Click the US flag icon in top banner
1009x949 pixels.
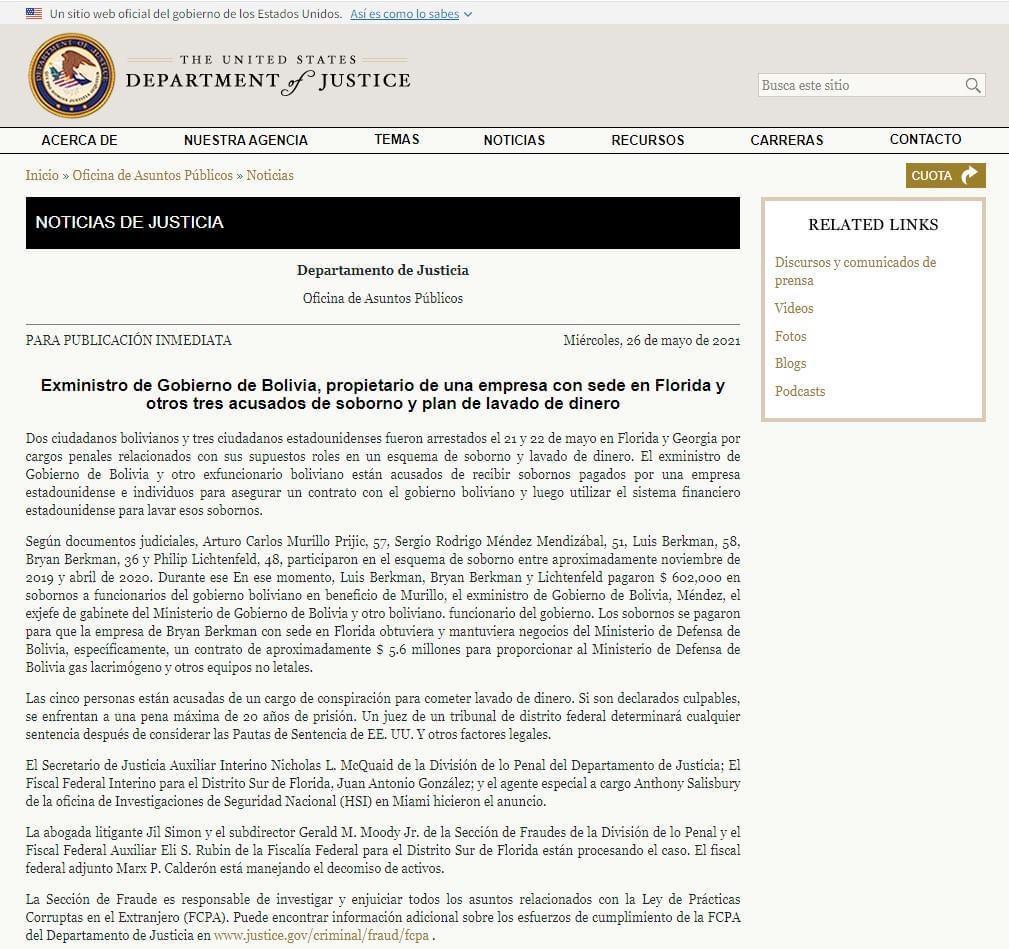pos(34,14)
